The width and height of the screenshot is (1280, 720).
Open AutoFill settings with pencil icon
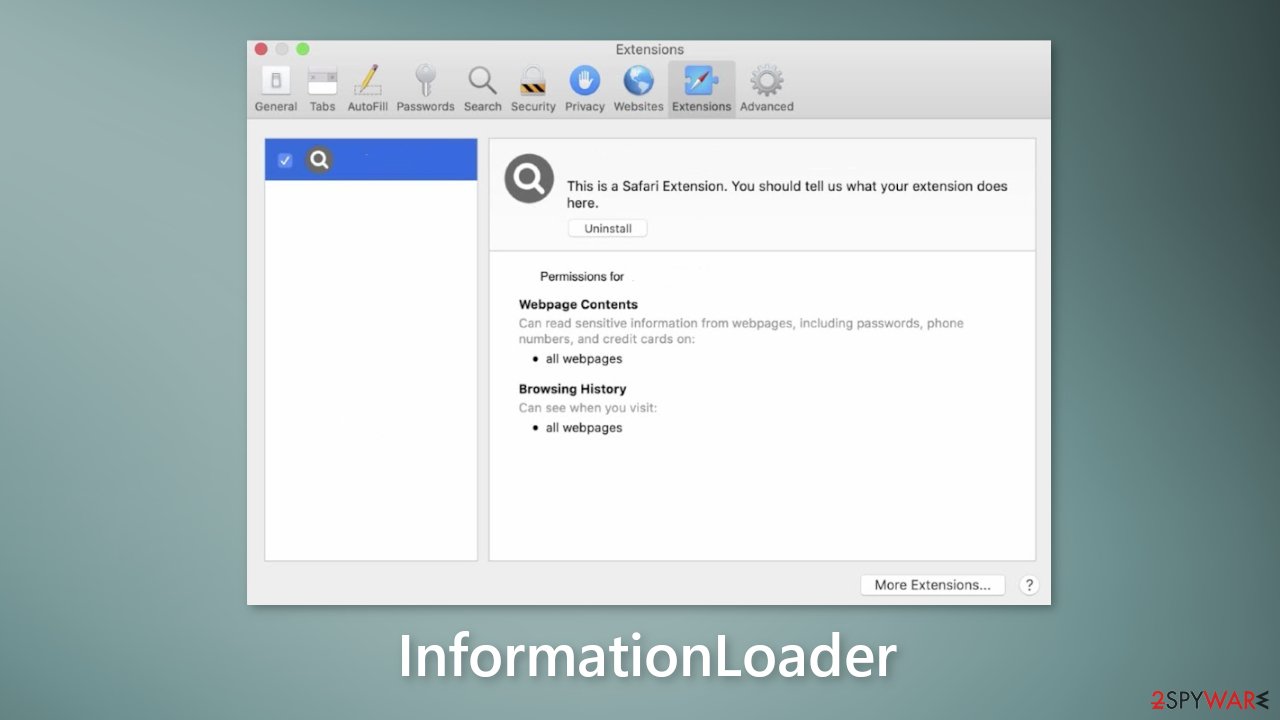[367, 89]
